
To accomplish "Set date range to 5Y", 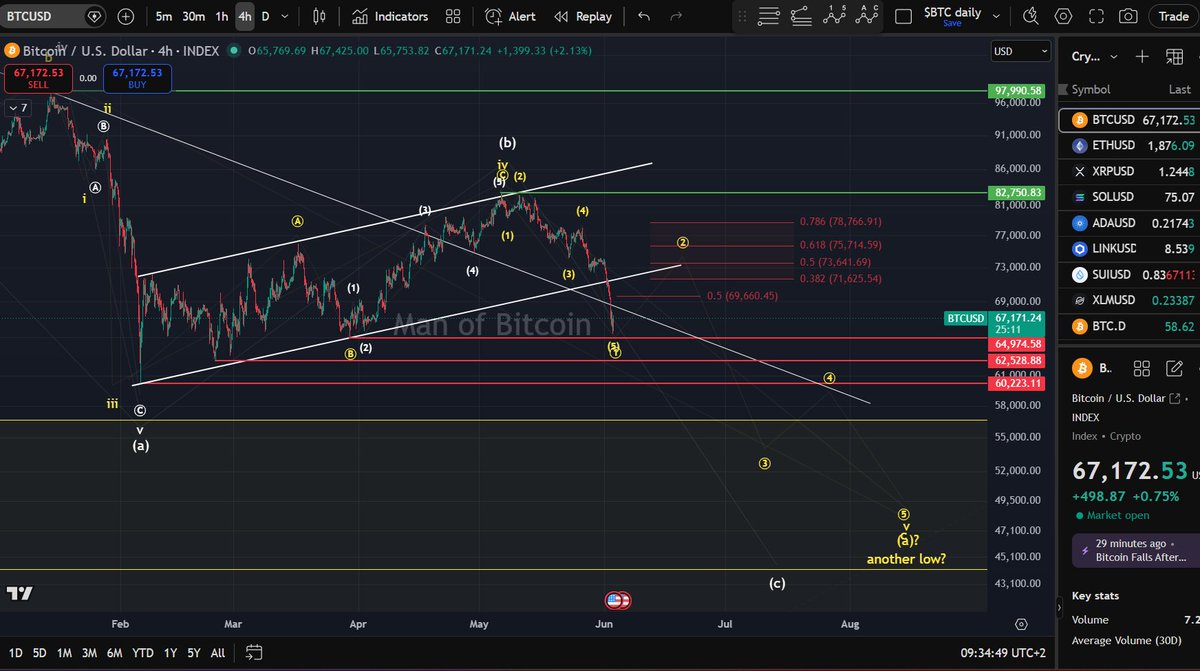I will [192, 653].
